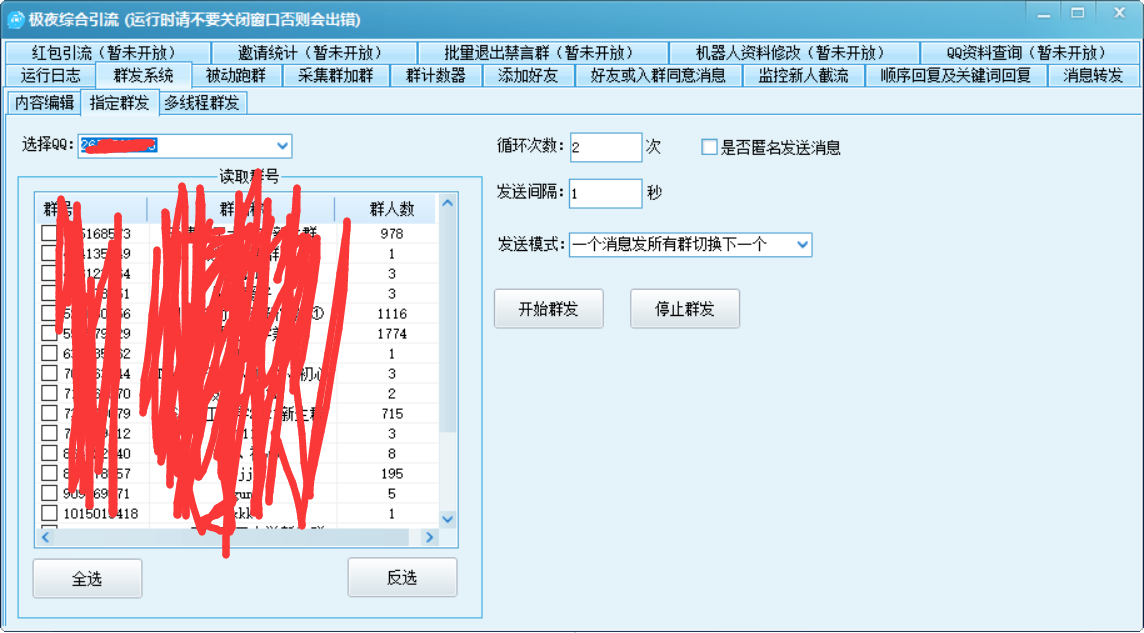Check the group row with 5 members
Viewport: 1144px width, 633px height.
[49, 494]
